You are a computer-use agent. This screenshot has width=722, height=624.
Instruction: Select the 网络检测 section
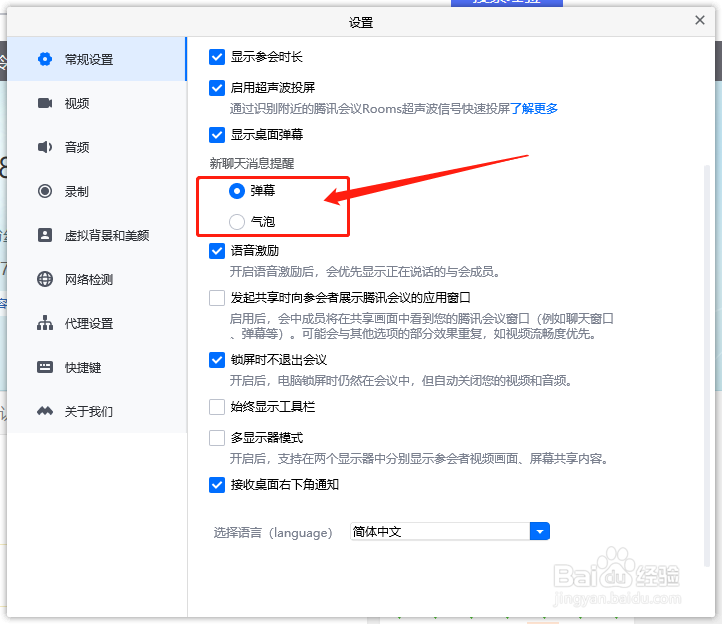pos(97,279)
